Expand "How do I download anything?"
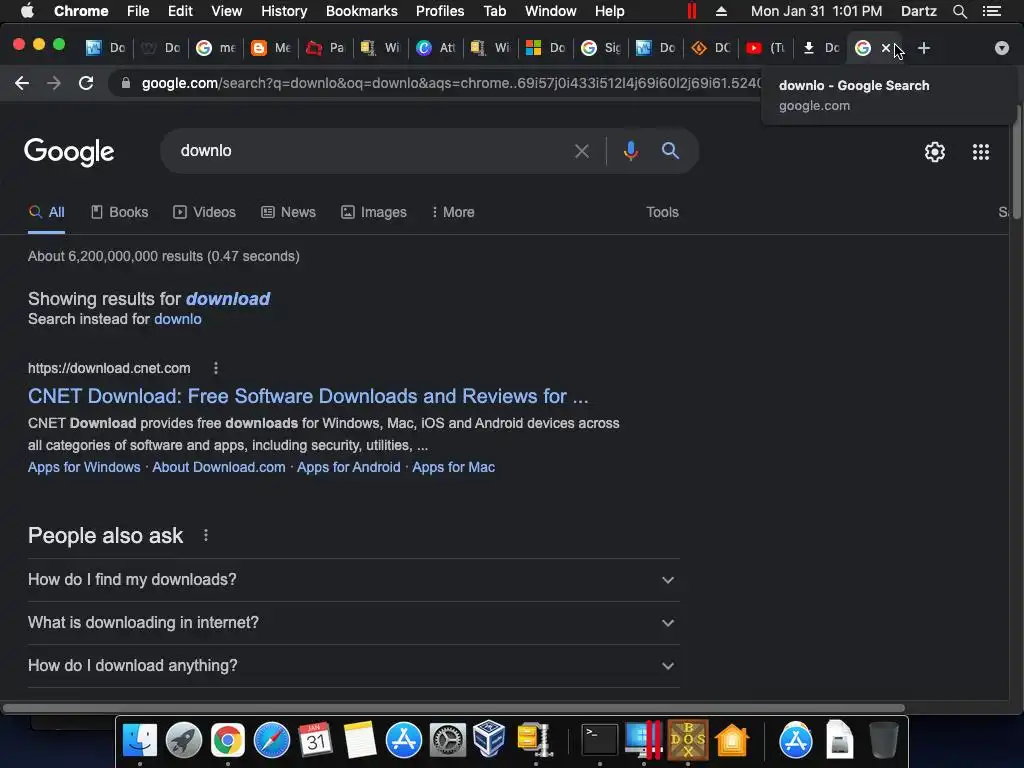 tap(353, 666)
